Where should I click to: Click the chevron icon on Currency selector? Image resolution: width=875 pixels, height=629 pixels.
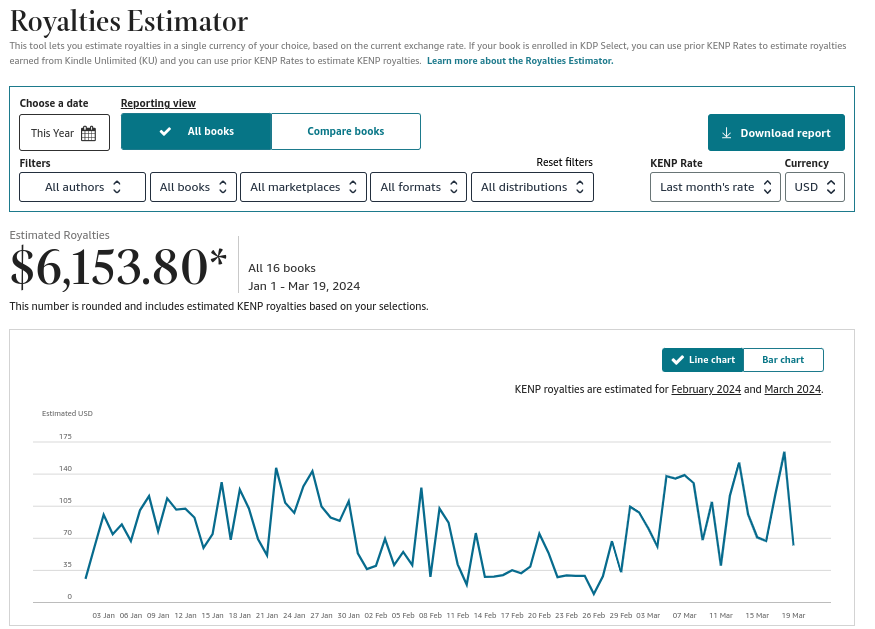pos(831,187)
